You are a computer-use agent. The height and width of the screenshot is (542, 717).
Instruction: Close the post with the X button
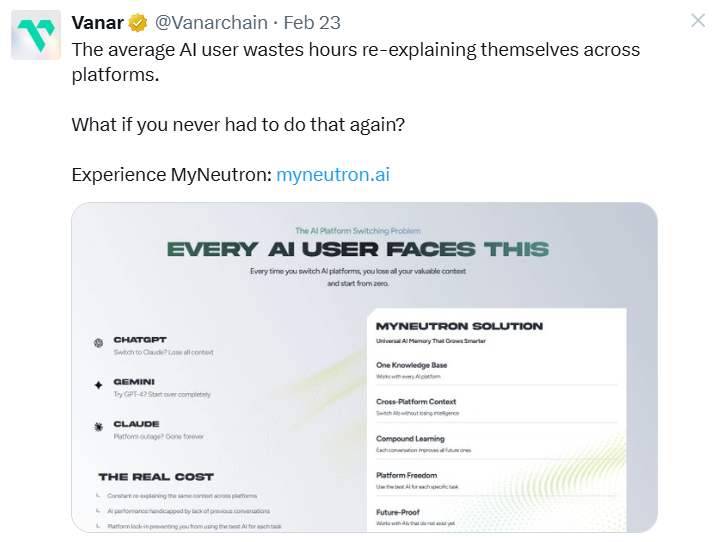click(698, 21)
